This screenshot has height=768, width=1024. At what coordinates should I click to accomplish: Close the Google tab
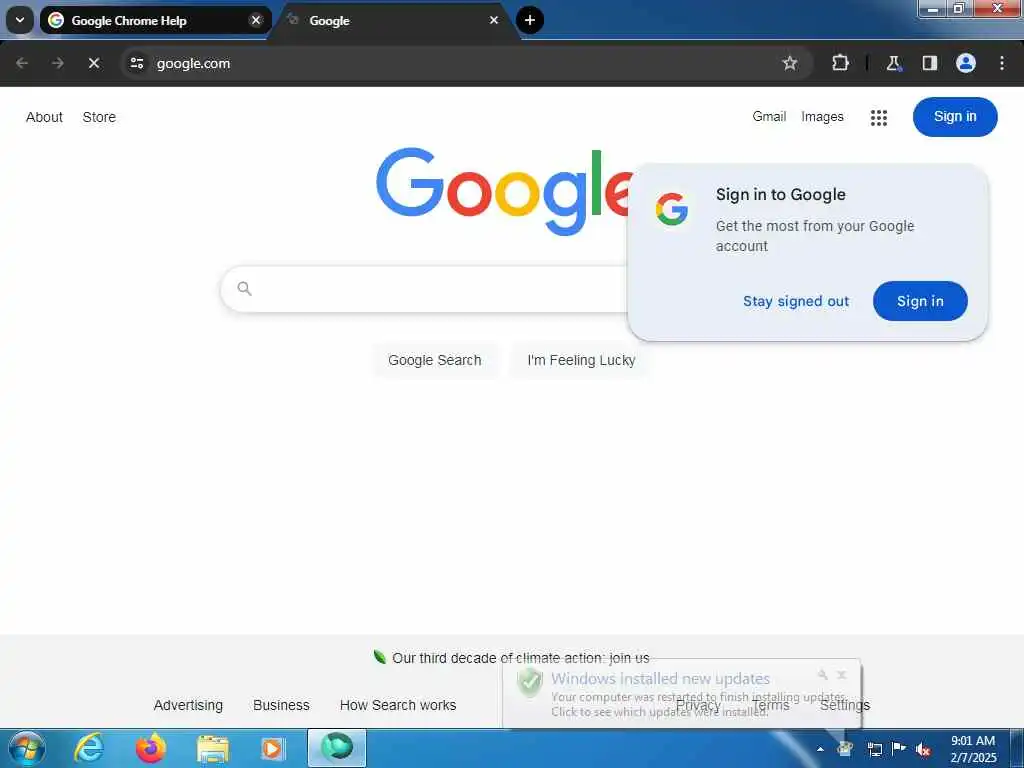pyautogui.click(x=494, y=20)
